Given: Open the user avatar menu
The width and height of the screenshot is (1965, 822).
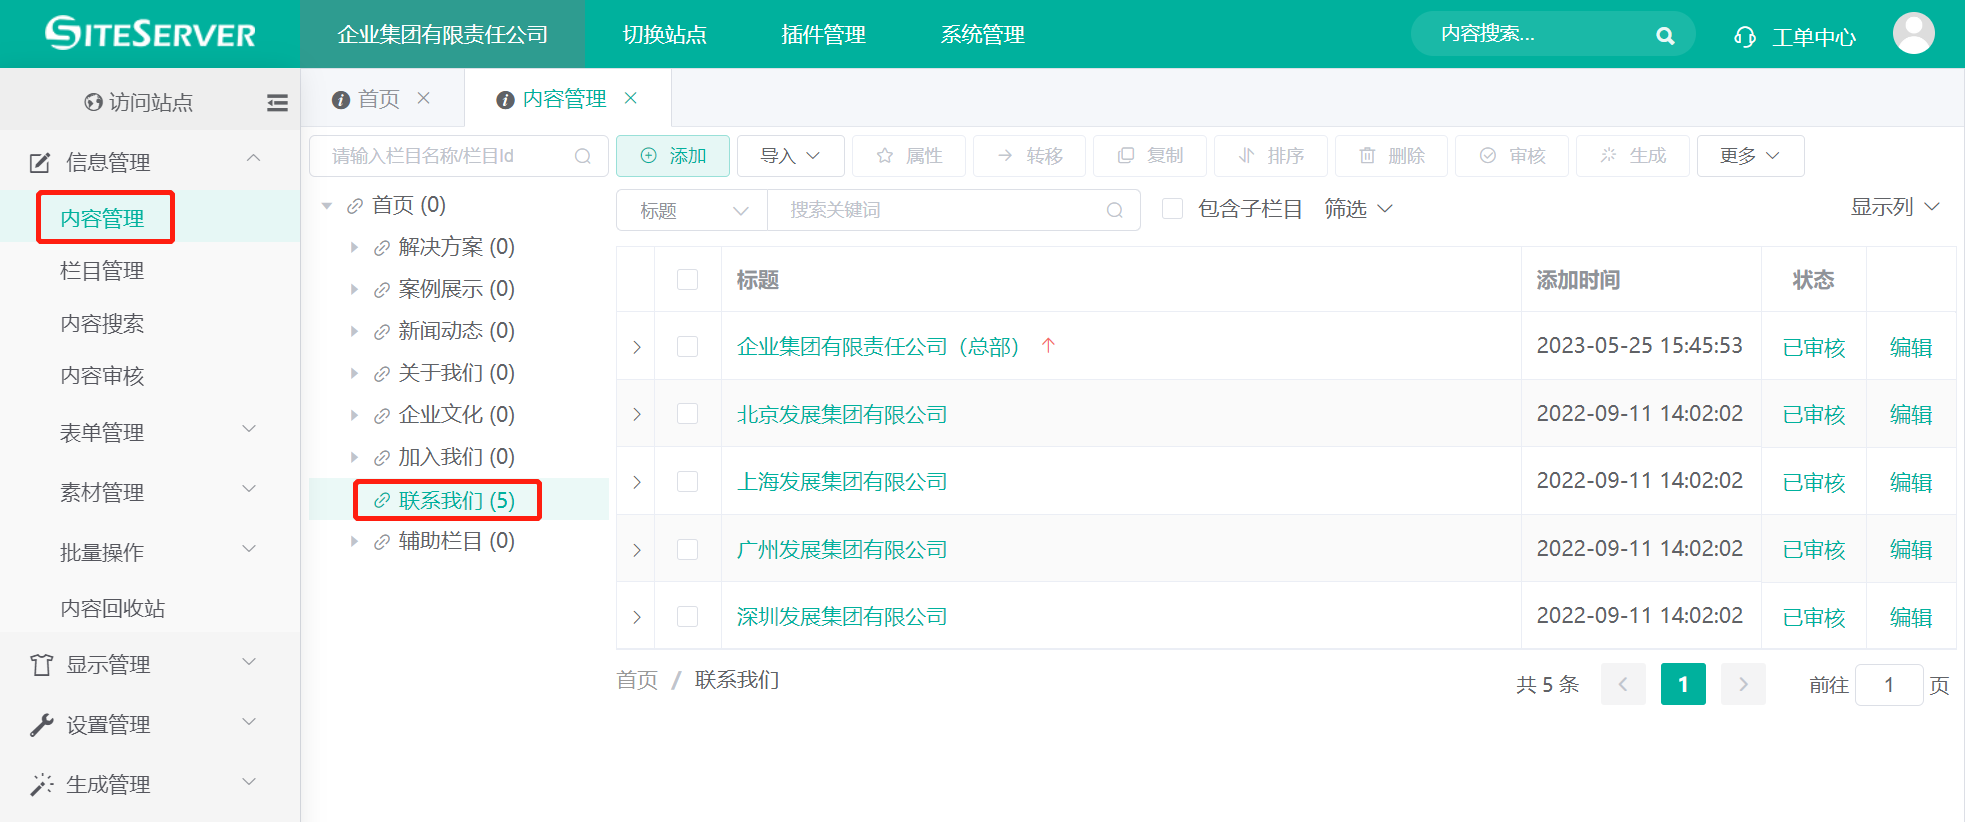Looking at the screenshot, I should tap(1913, 33).
